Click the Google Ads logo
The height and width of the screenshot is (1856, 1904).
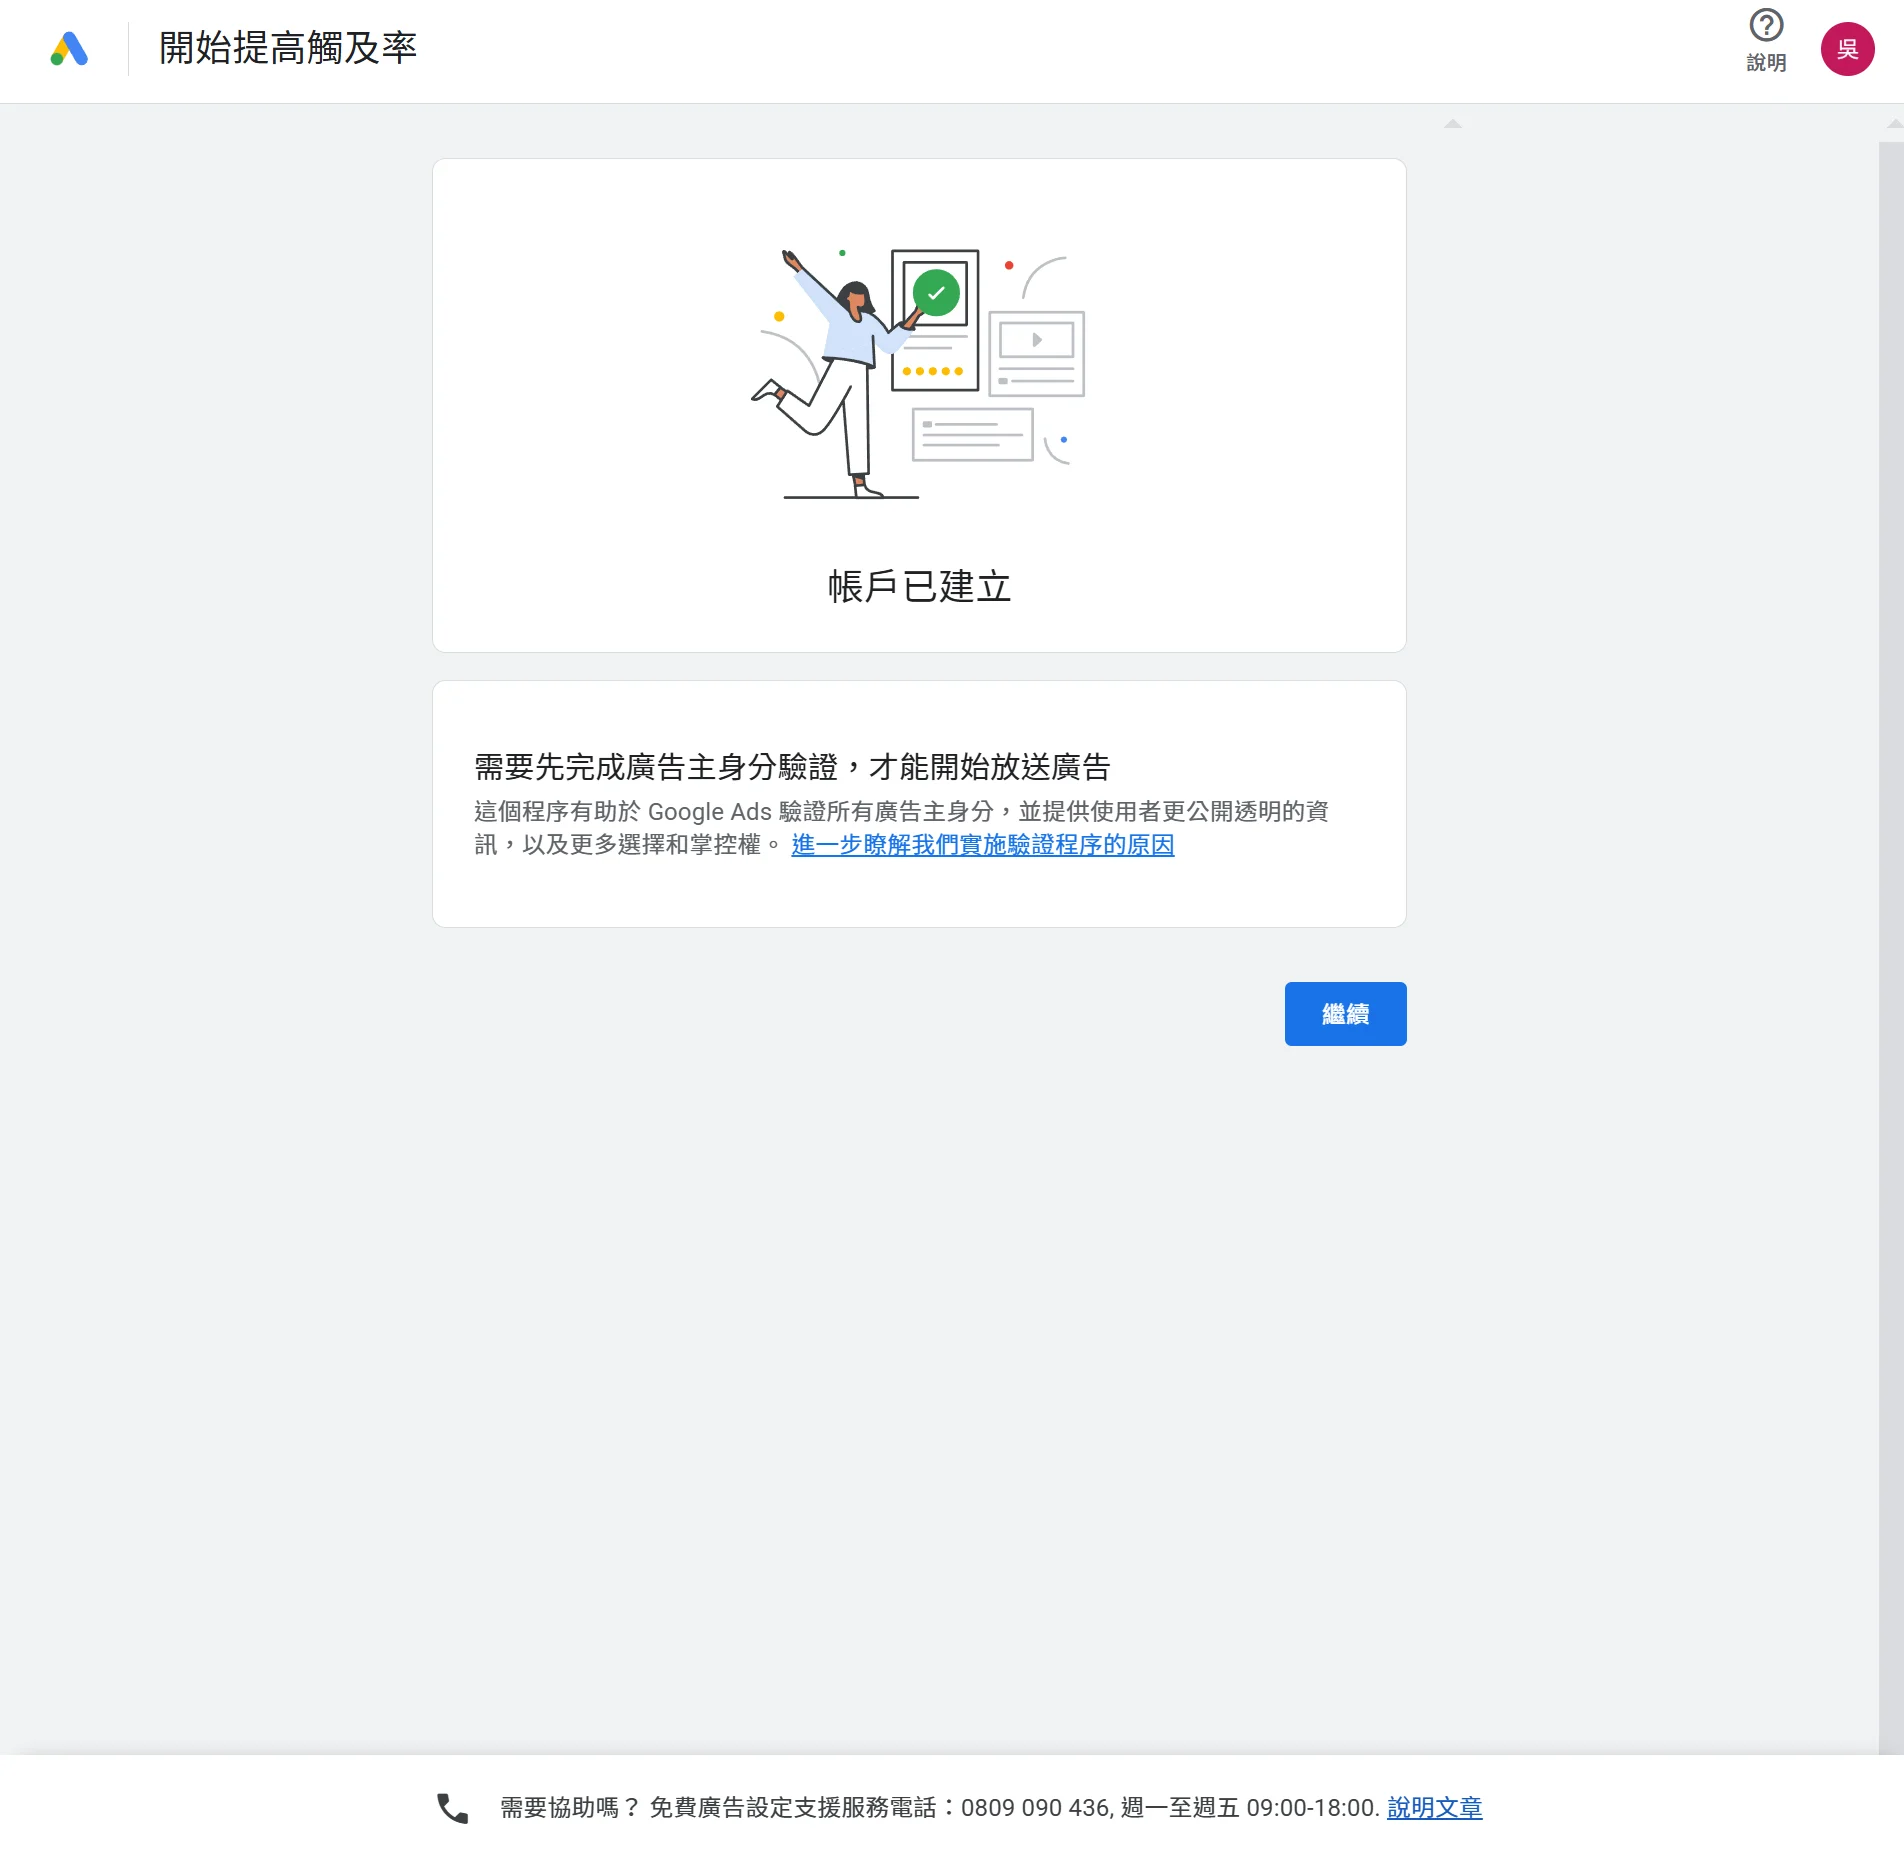coord(69,49)
